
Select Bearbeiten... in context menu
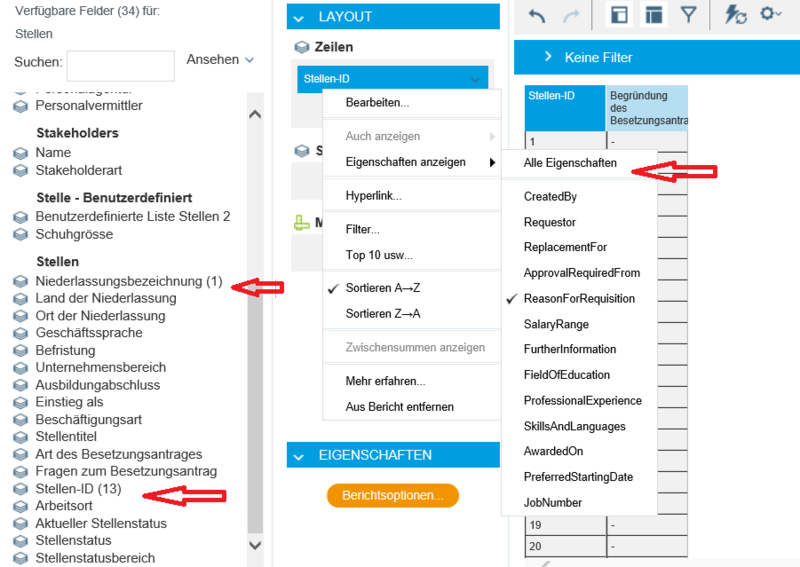tap(377, 103)
